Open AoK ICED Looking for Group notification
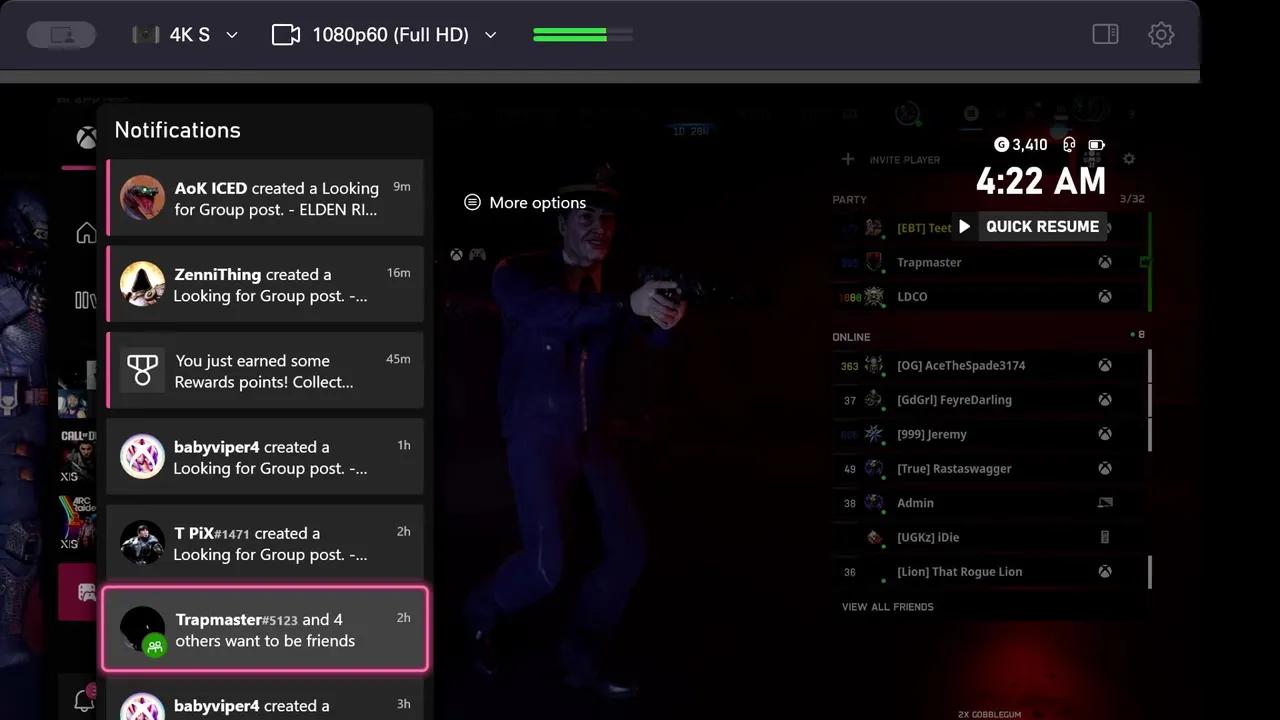1280x720 pixels. (x=265, y=198)
